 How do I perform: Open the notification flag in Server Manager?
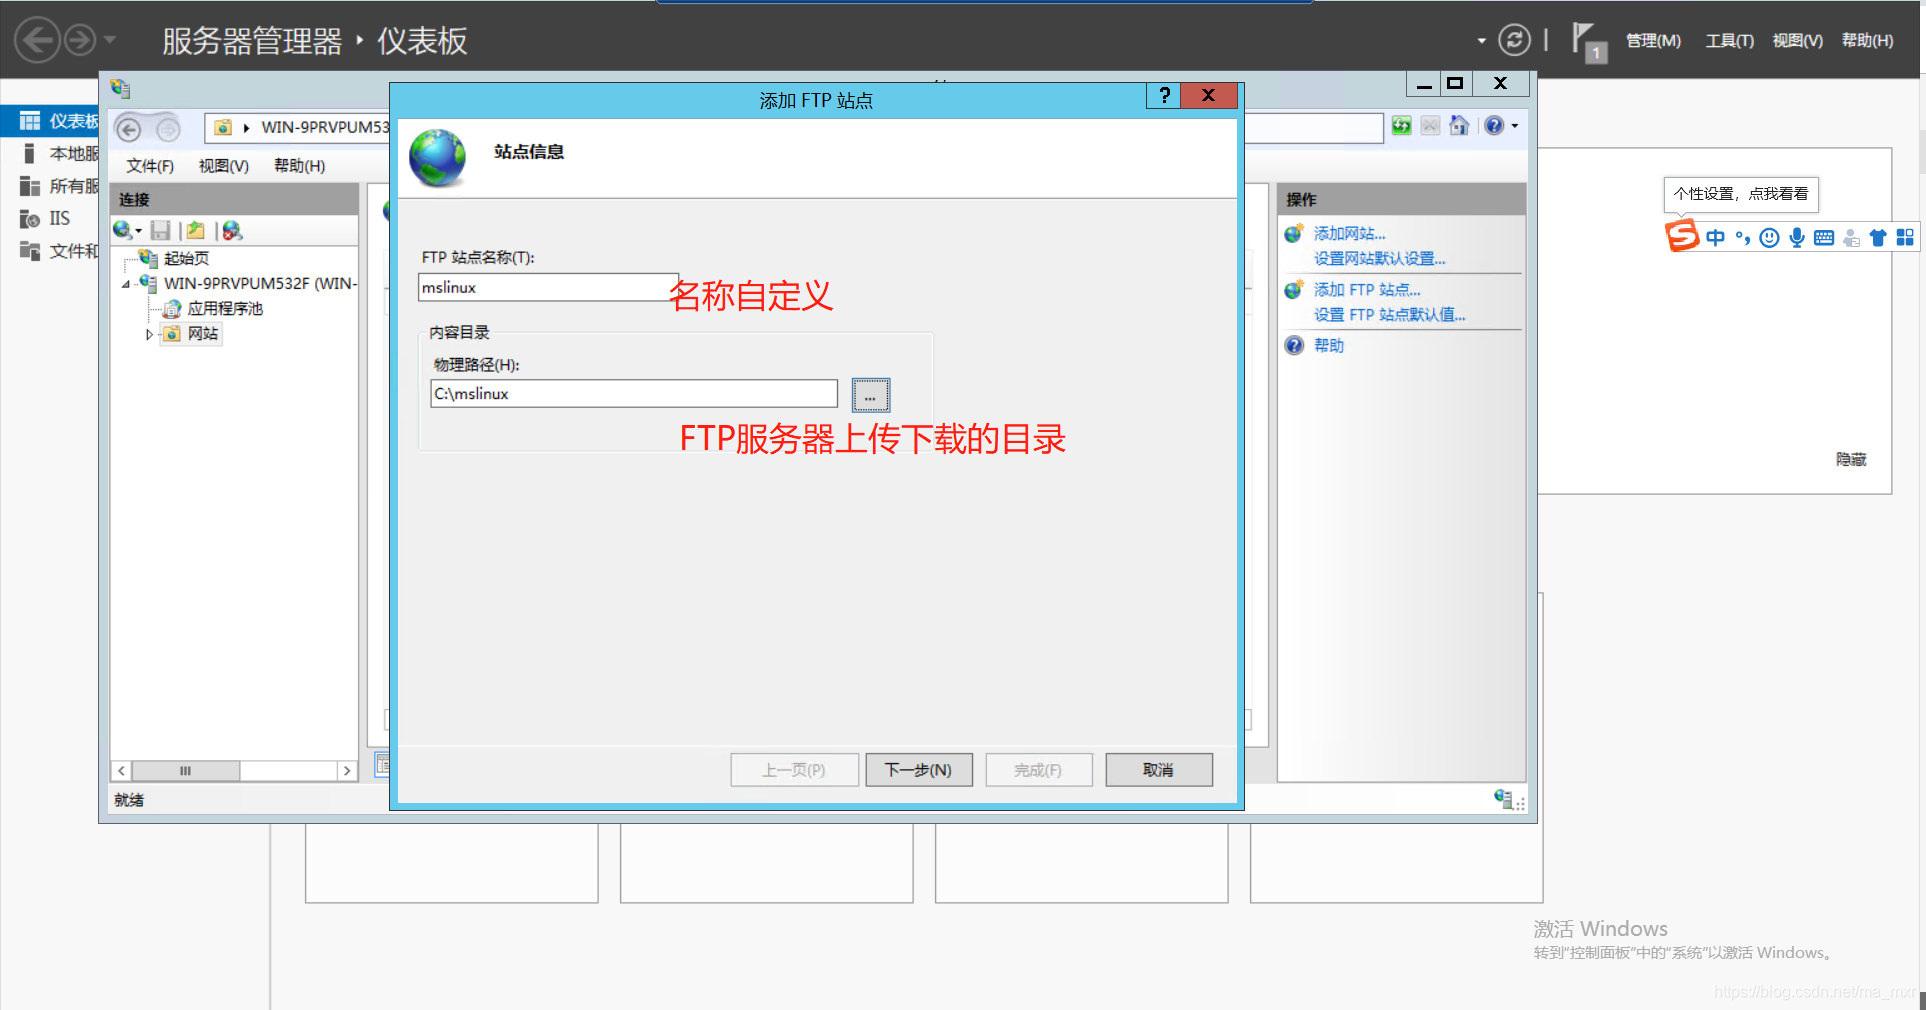1588,40
